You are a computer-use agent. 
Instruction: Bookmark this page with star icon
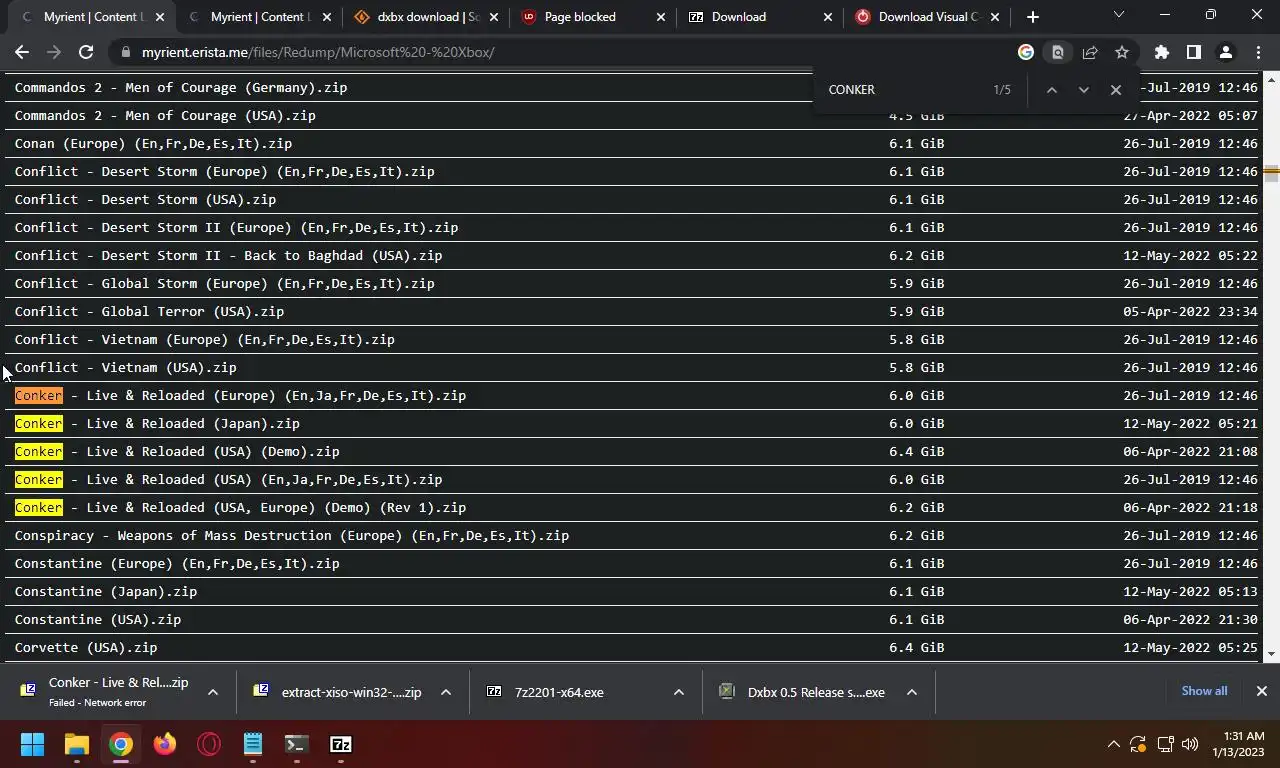(x=1122, y=52)
